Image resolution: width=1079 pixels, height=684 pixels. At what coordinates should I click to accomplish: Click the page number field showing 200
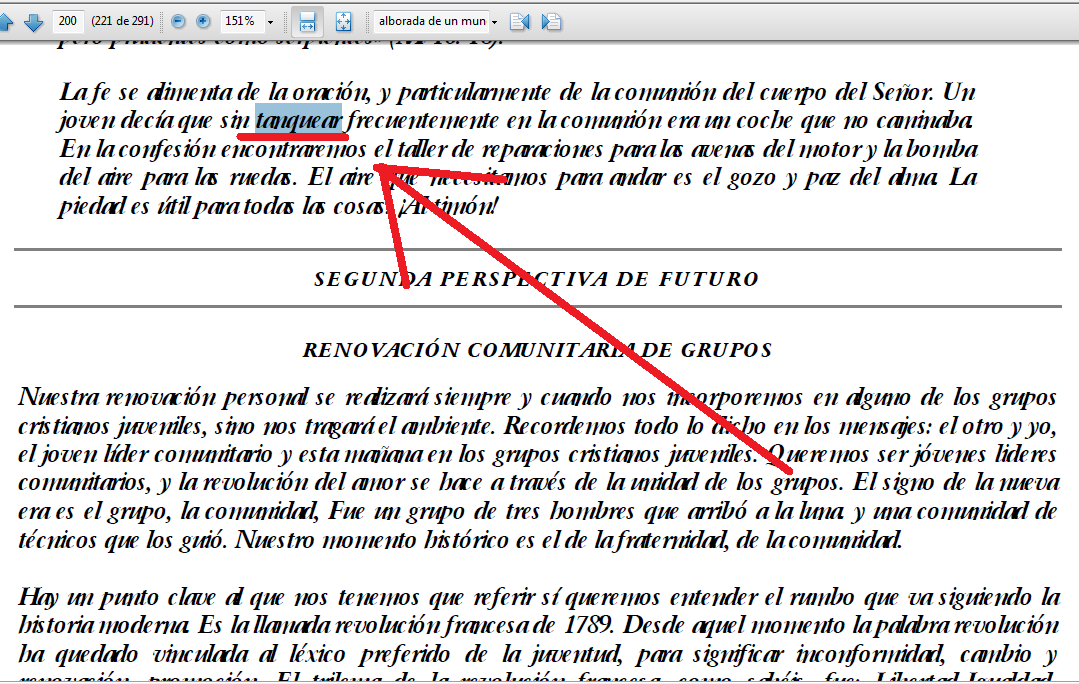click(68, 21)
